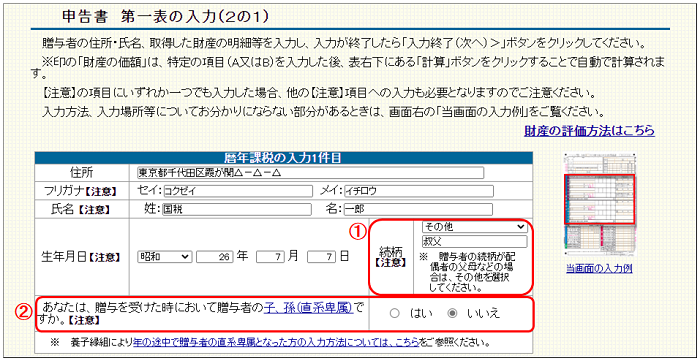Click the 住所 address input field
Image resolution: width=700 pixels, height=361 pixels.
[310, 173]
